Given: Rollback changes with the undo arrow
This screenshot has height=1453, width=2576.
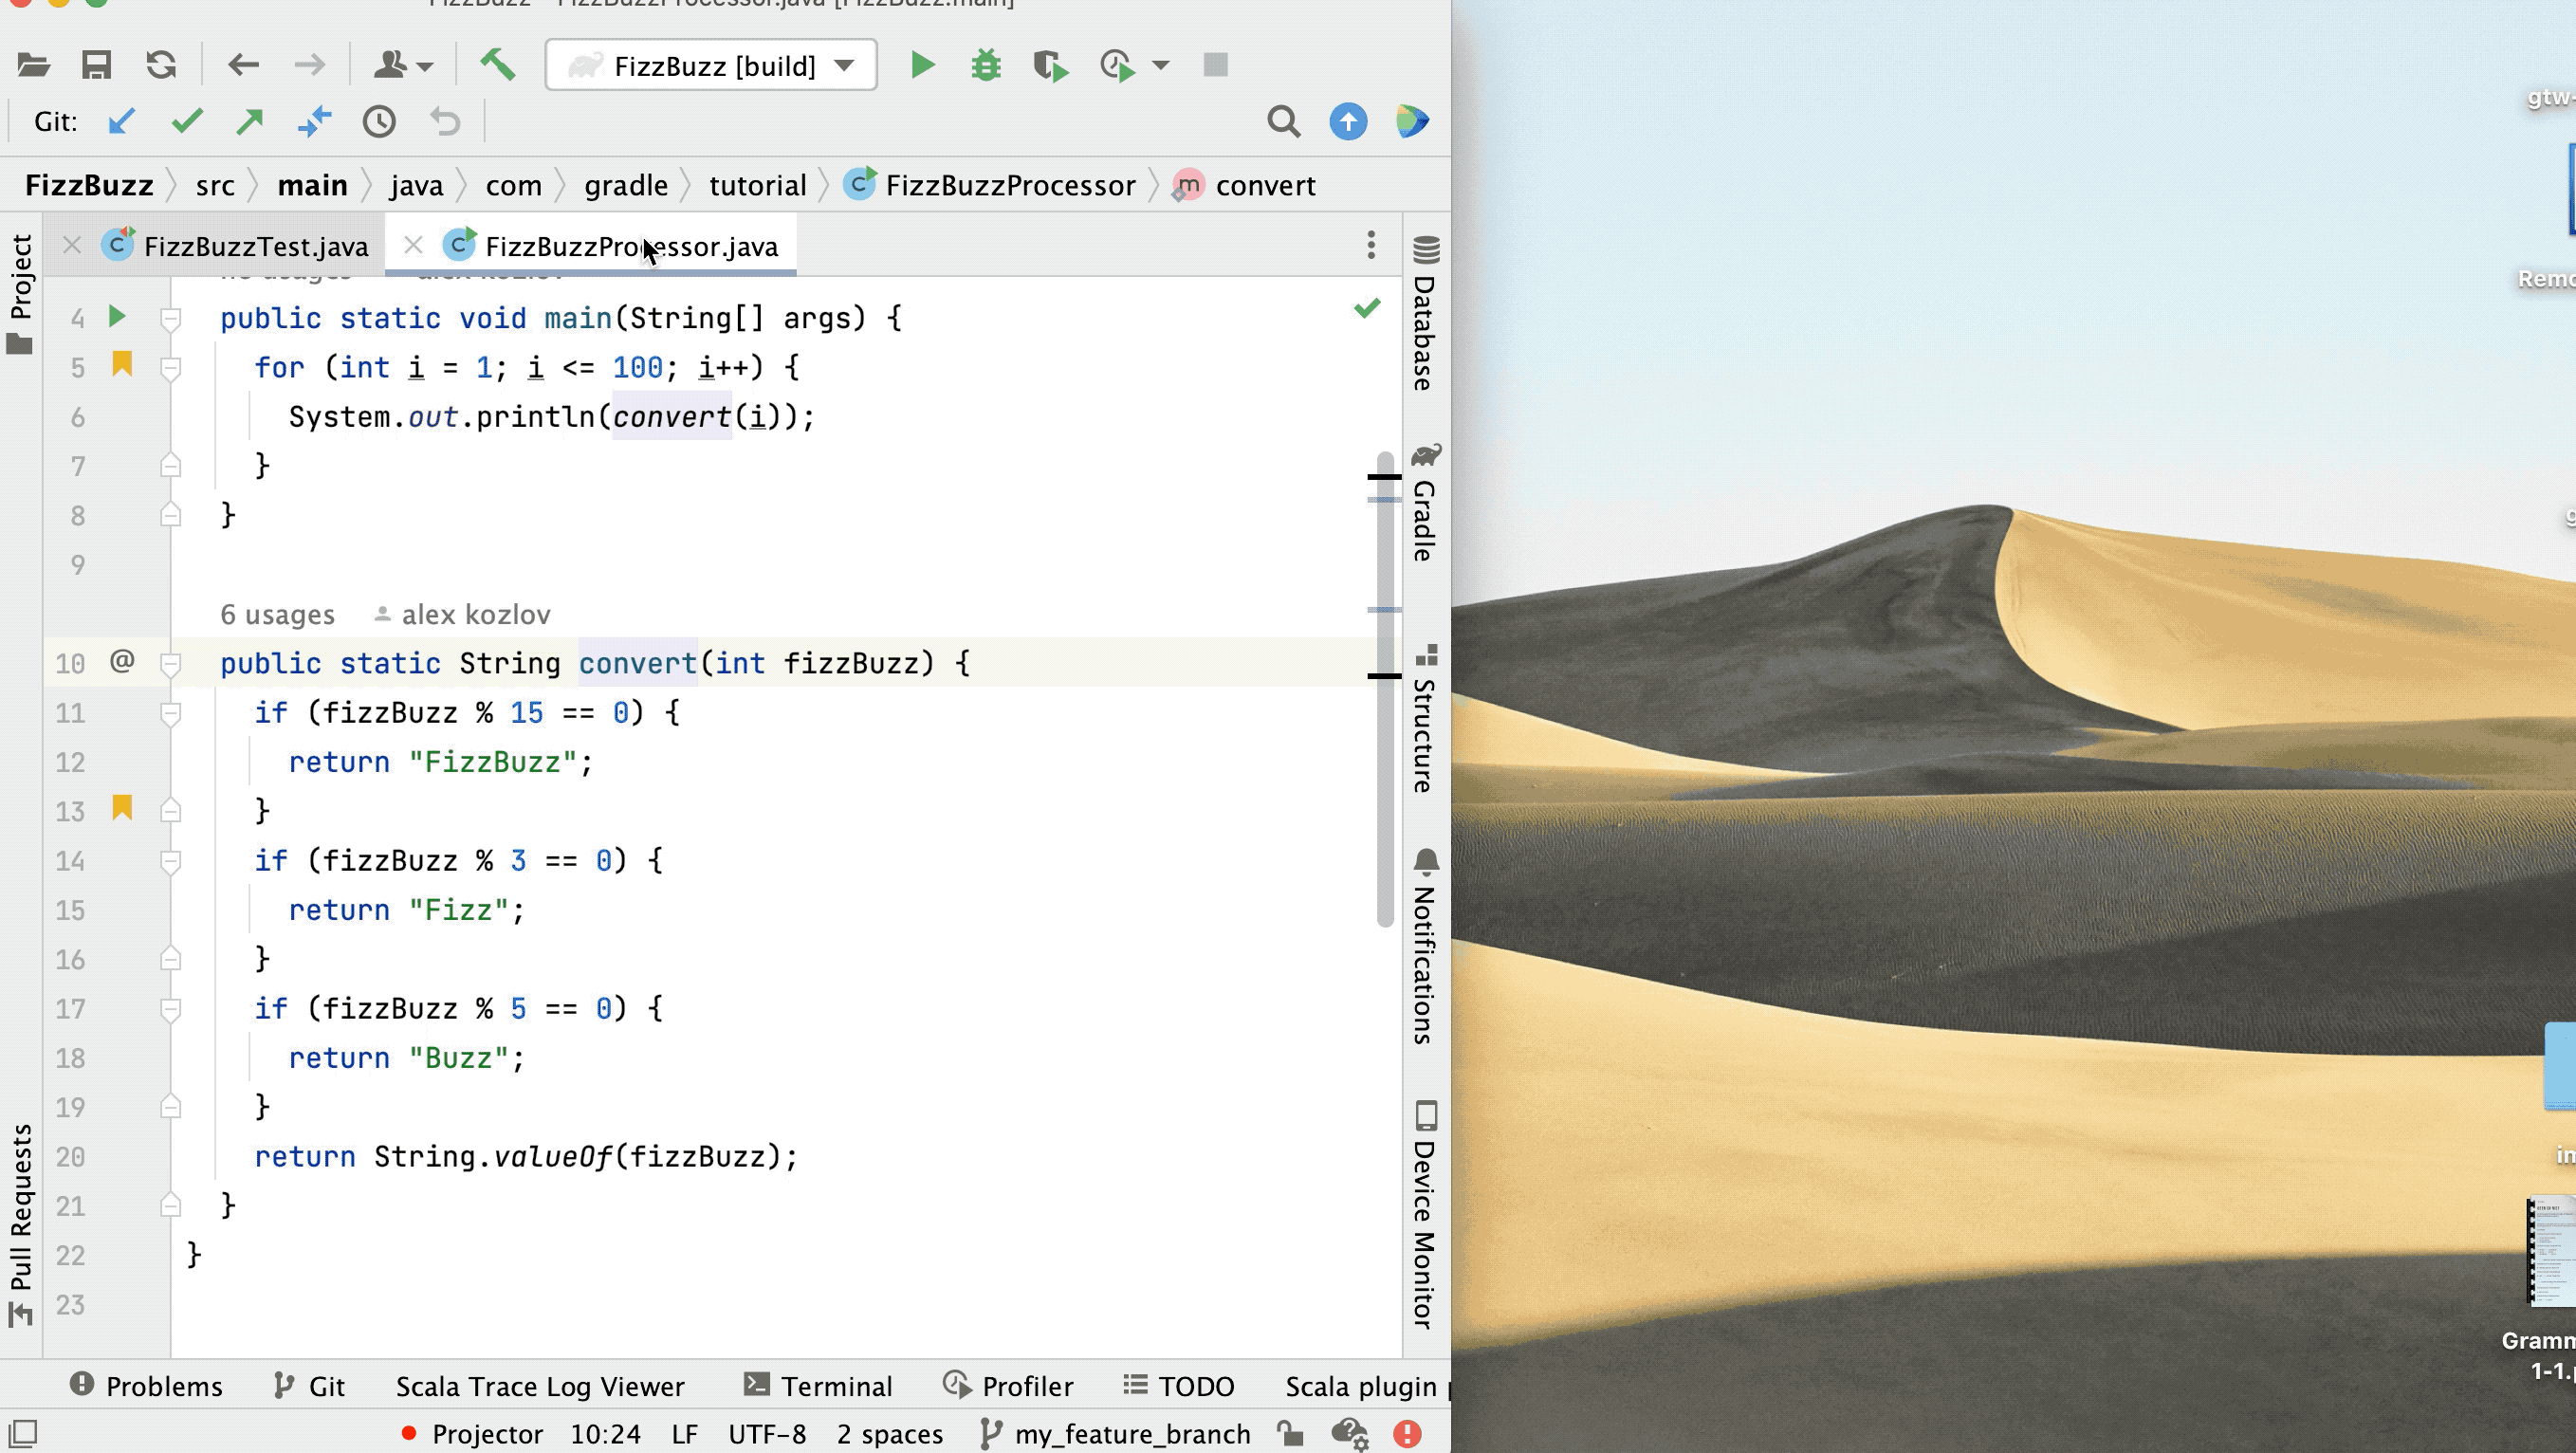Looking at the screenshot, I should [x=445, y=122].
